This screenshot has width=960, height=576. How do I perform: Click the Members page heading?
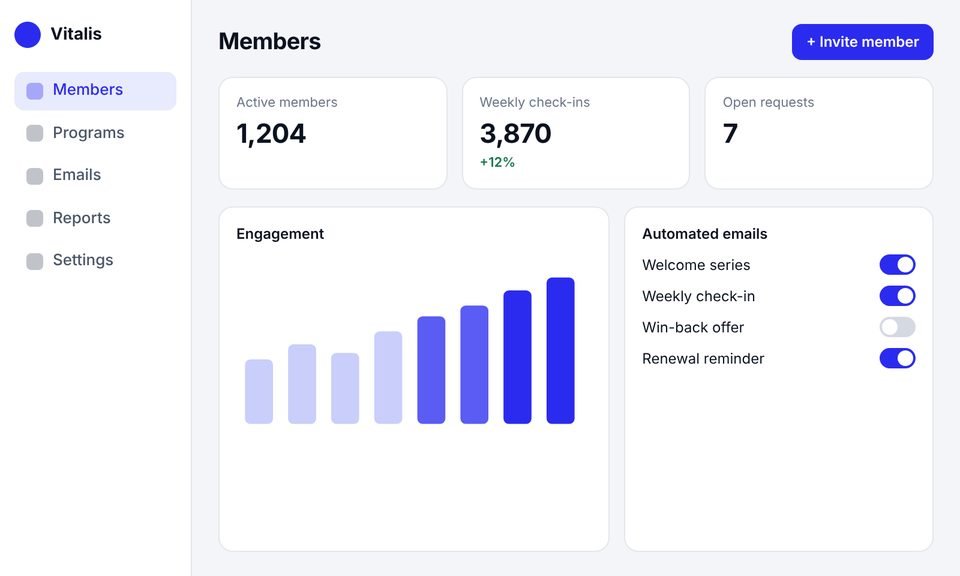[269, 42]
